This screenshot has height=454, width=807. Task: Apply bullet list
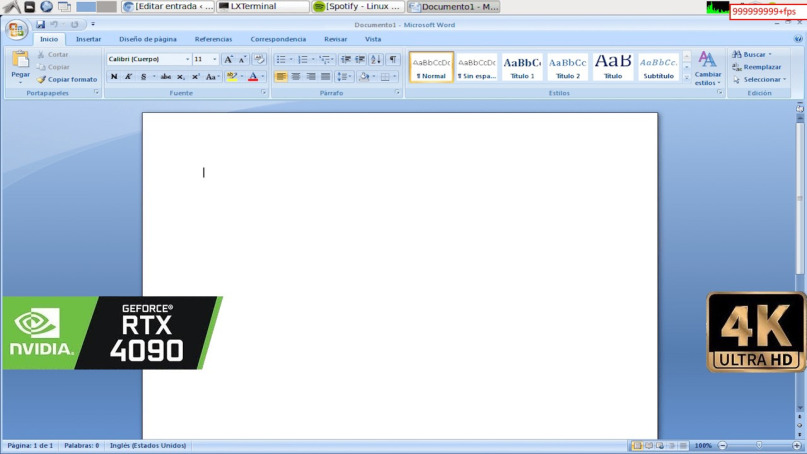pos(281,60)
